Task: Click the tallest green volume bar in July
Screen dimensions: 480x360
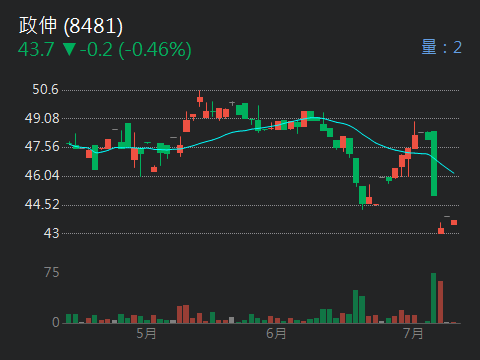Action: pyautogui.click(x=433, y=298)
